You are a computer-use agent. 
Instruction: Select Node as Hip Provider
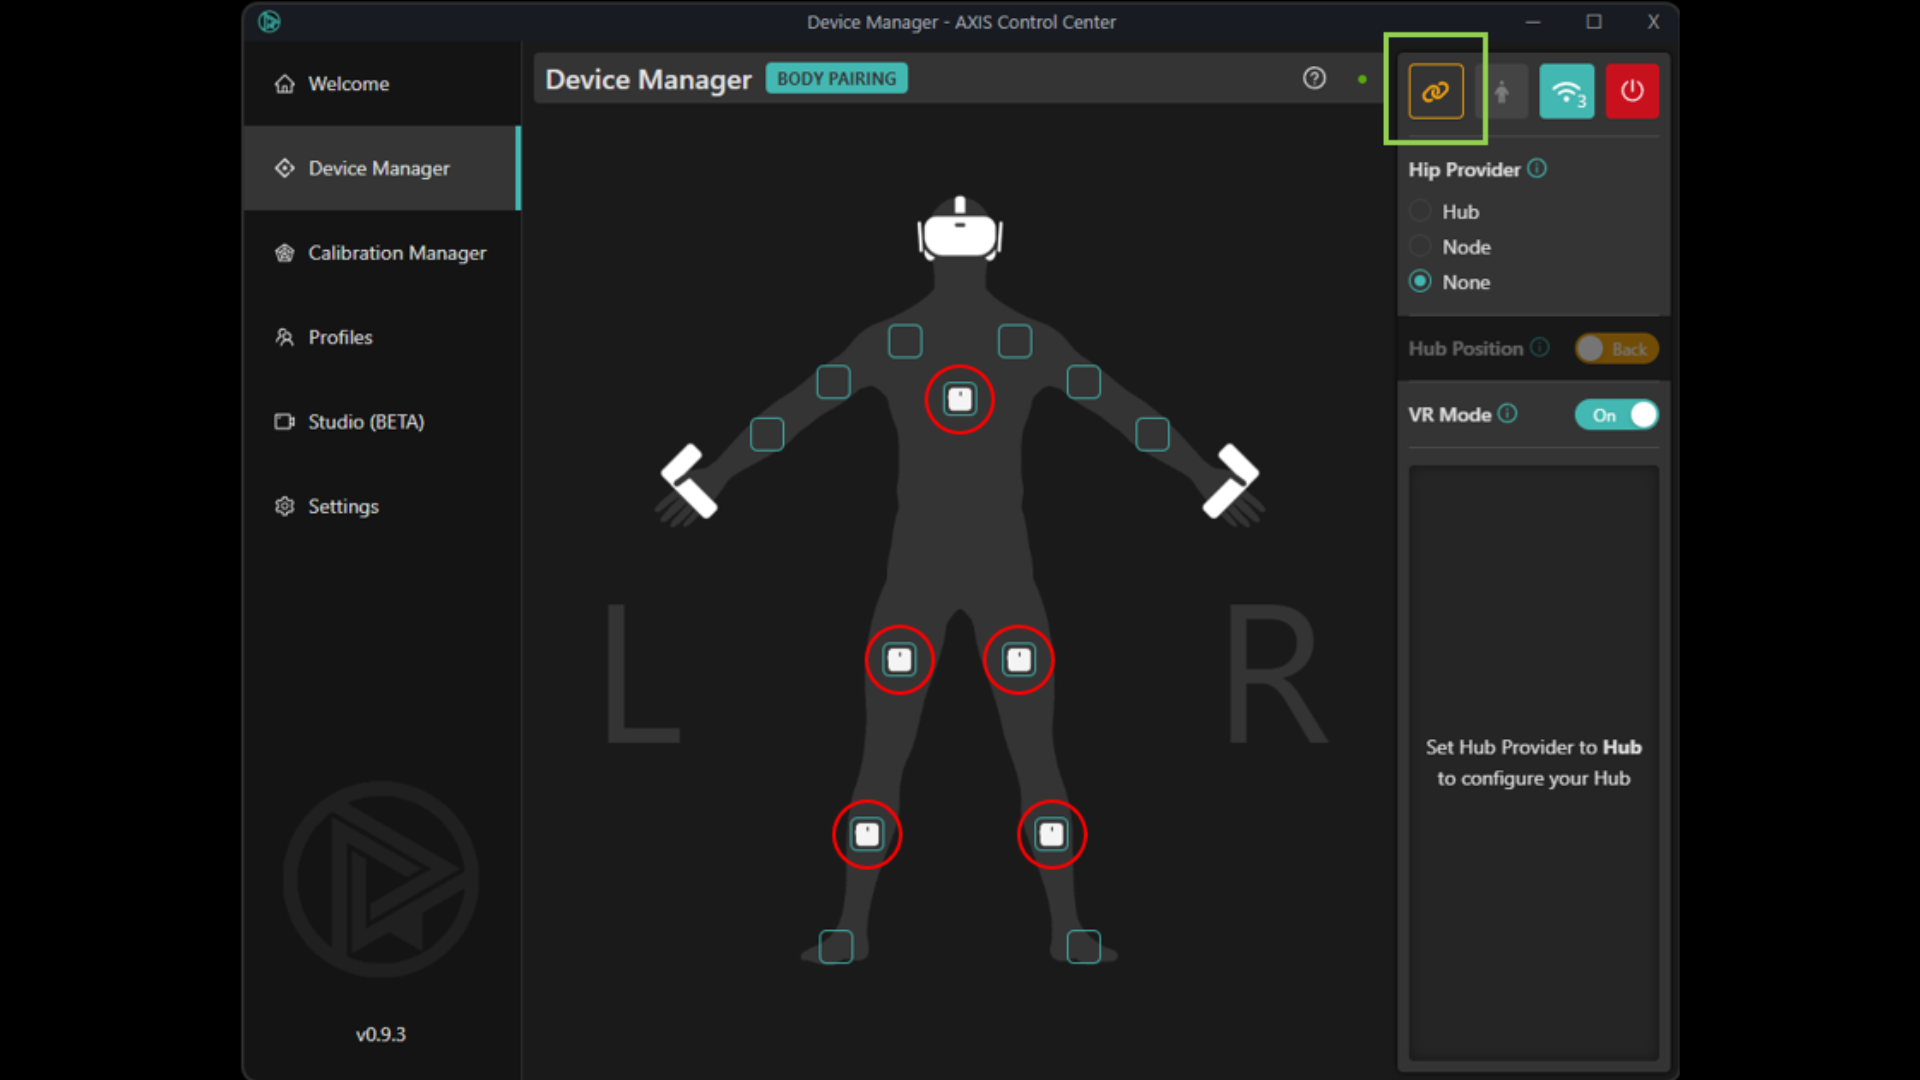click(1420, 247)
